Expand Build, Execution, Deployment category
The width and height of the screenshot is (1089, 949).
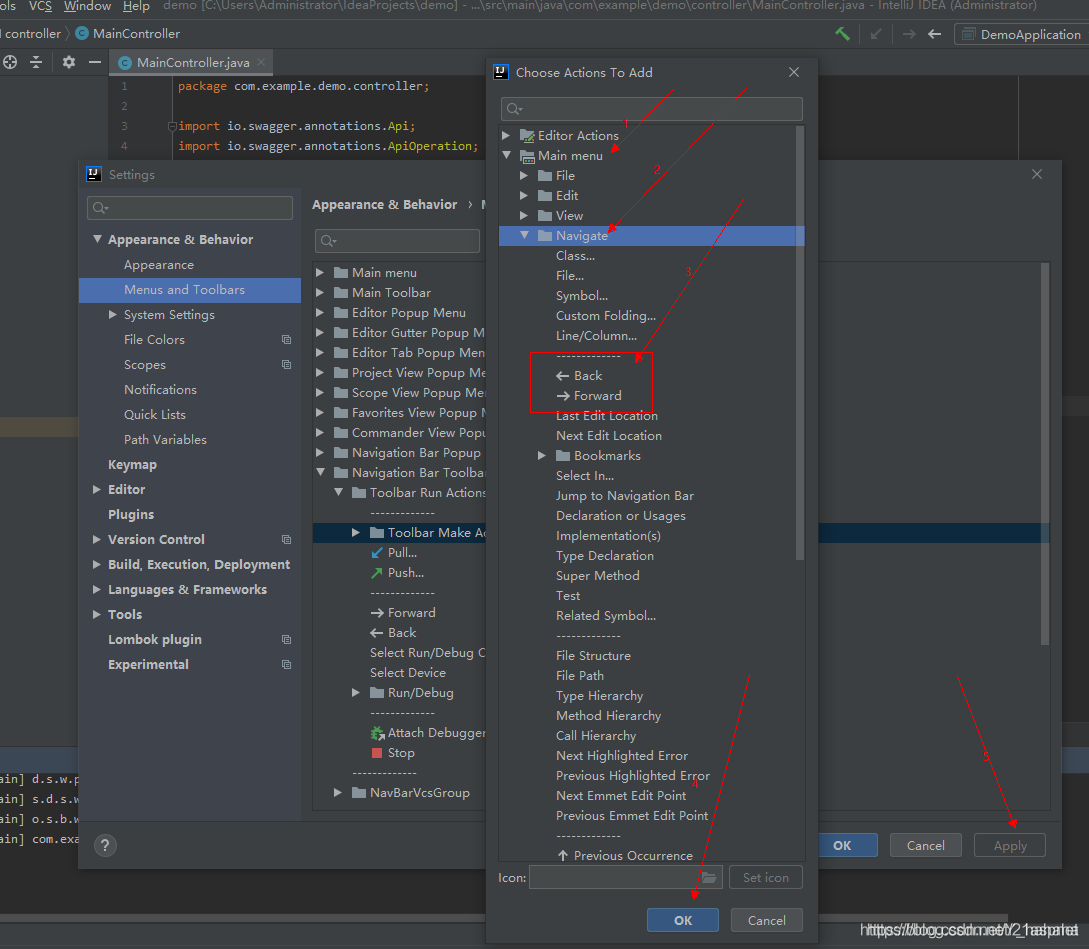(x=97, y=564)
